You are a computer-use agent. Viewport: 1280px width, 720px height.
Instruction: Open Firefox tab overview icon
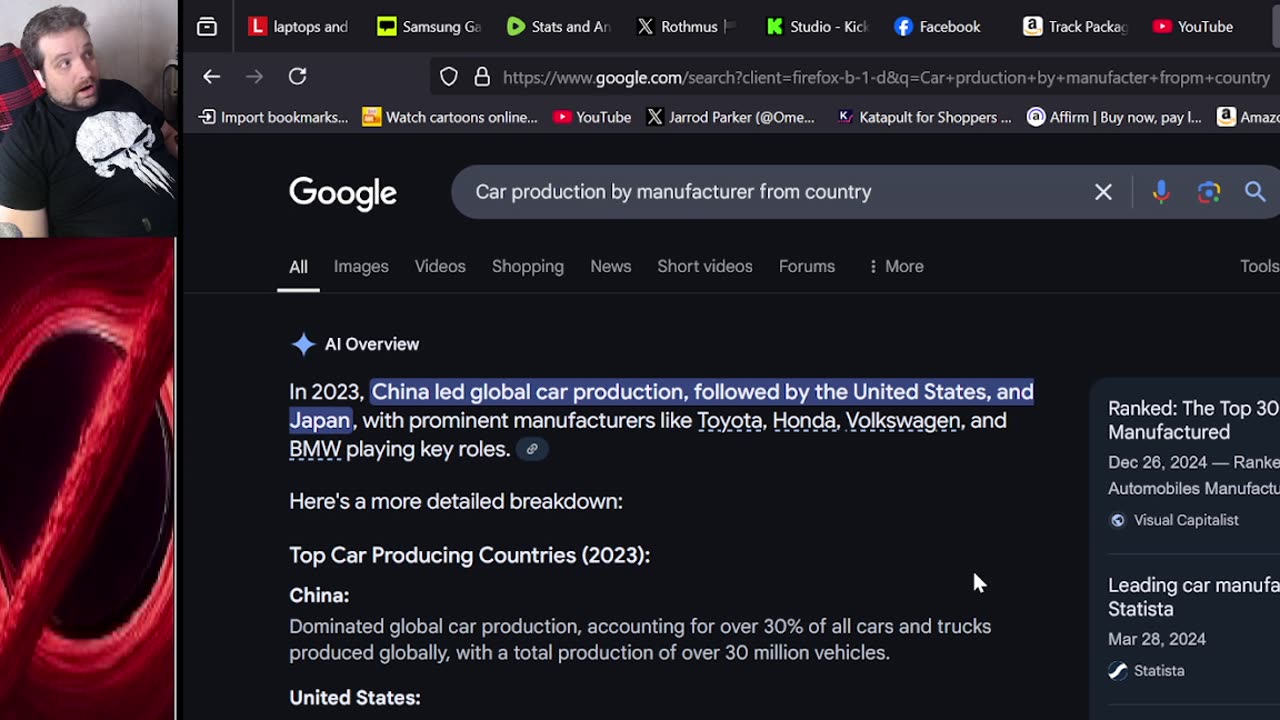(207, 27)
